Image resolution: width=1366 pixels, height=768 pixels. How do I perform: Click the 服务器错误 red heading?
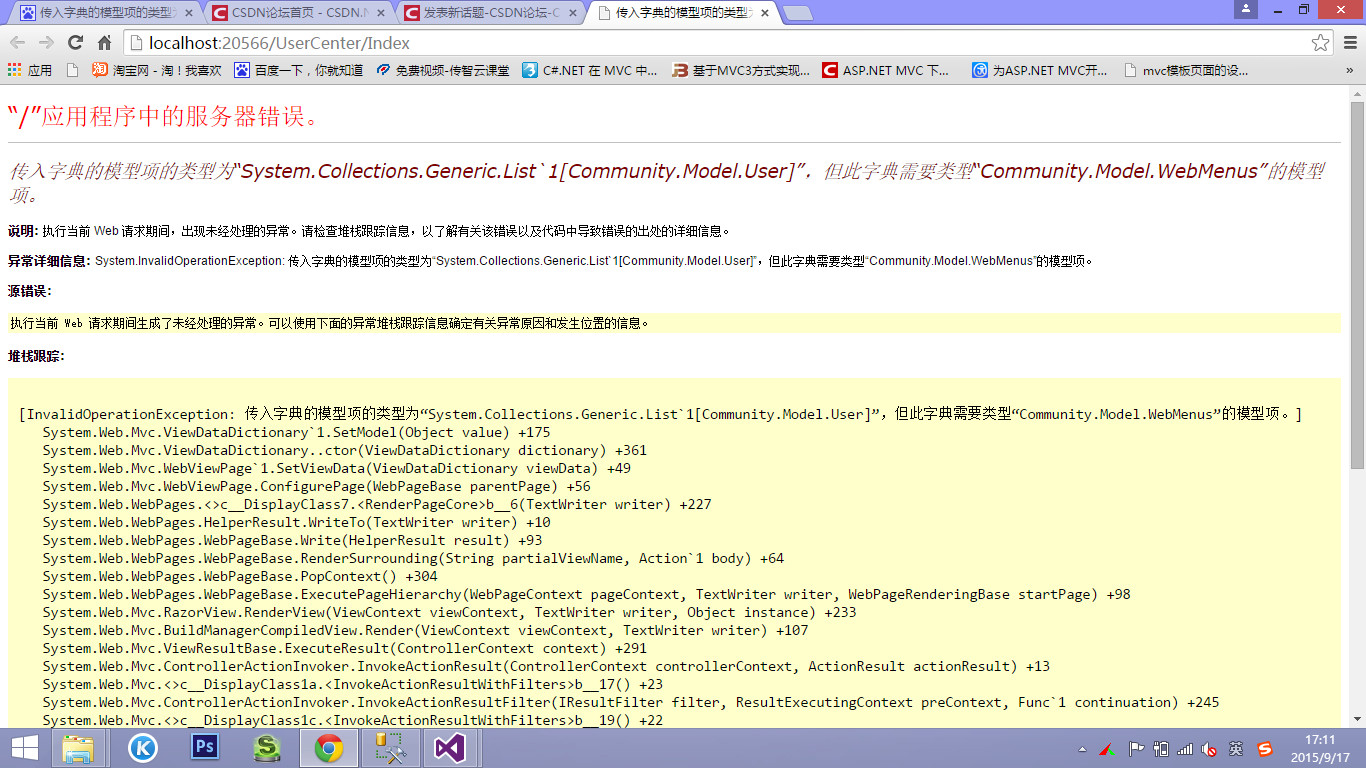(x=164, y=115)
